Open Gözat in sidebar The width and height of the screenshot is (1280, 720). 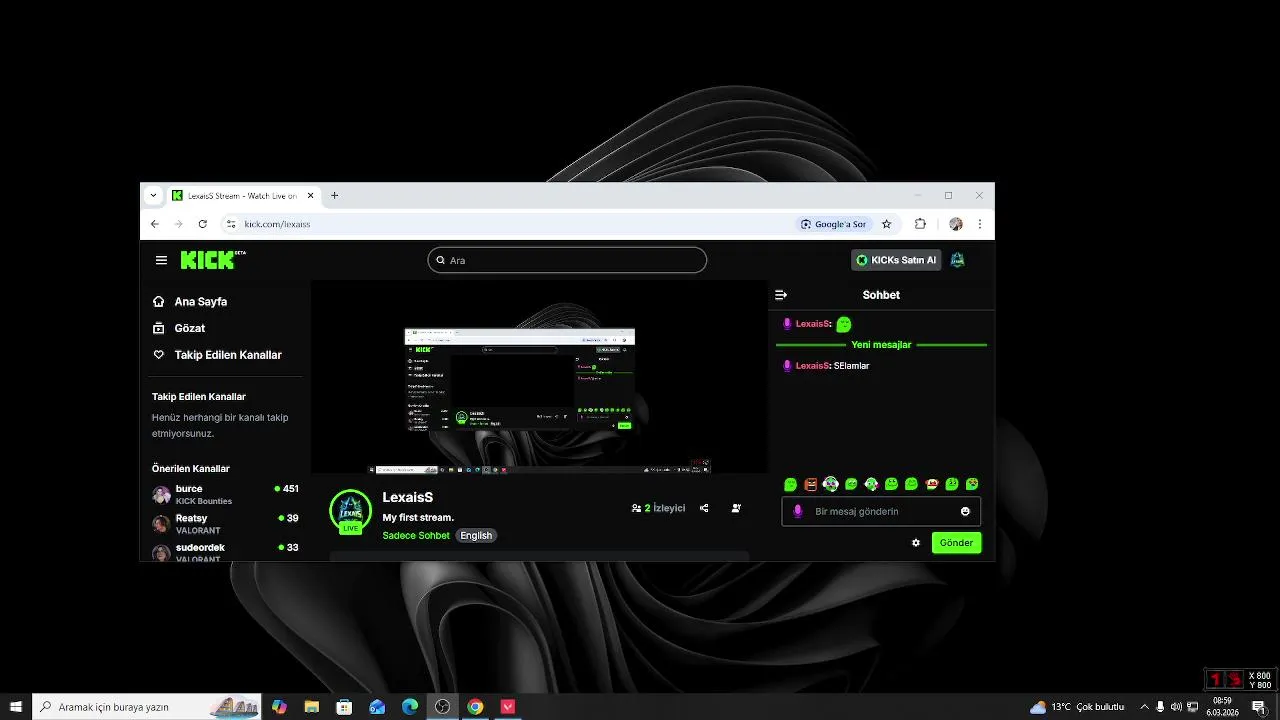point(179,328)
